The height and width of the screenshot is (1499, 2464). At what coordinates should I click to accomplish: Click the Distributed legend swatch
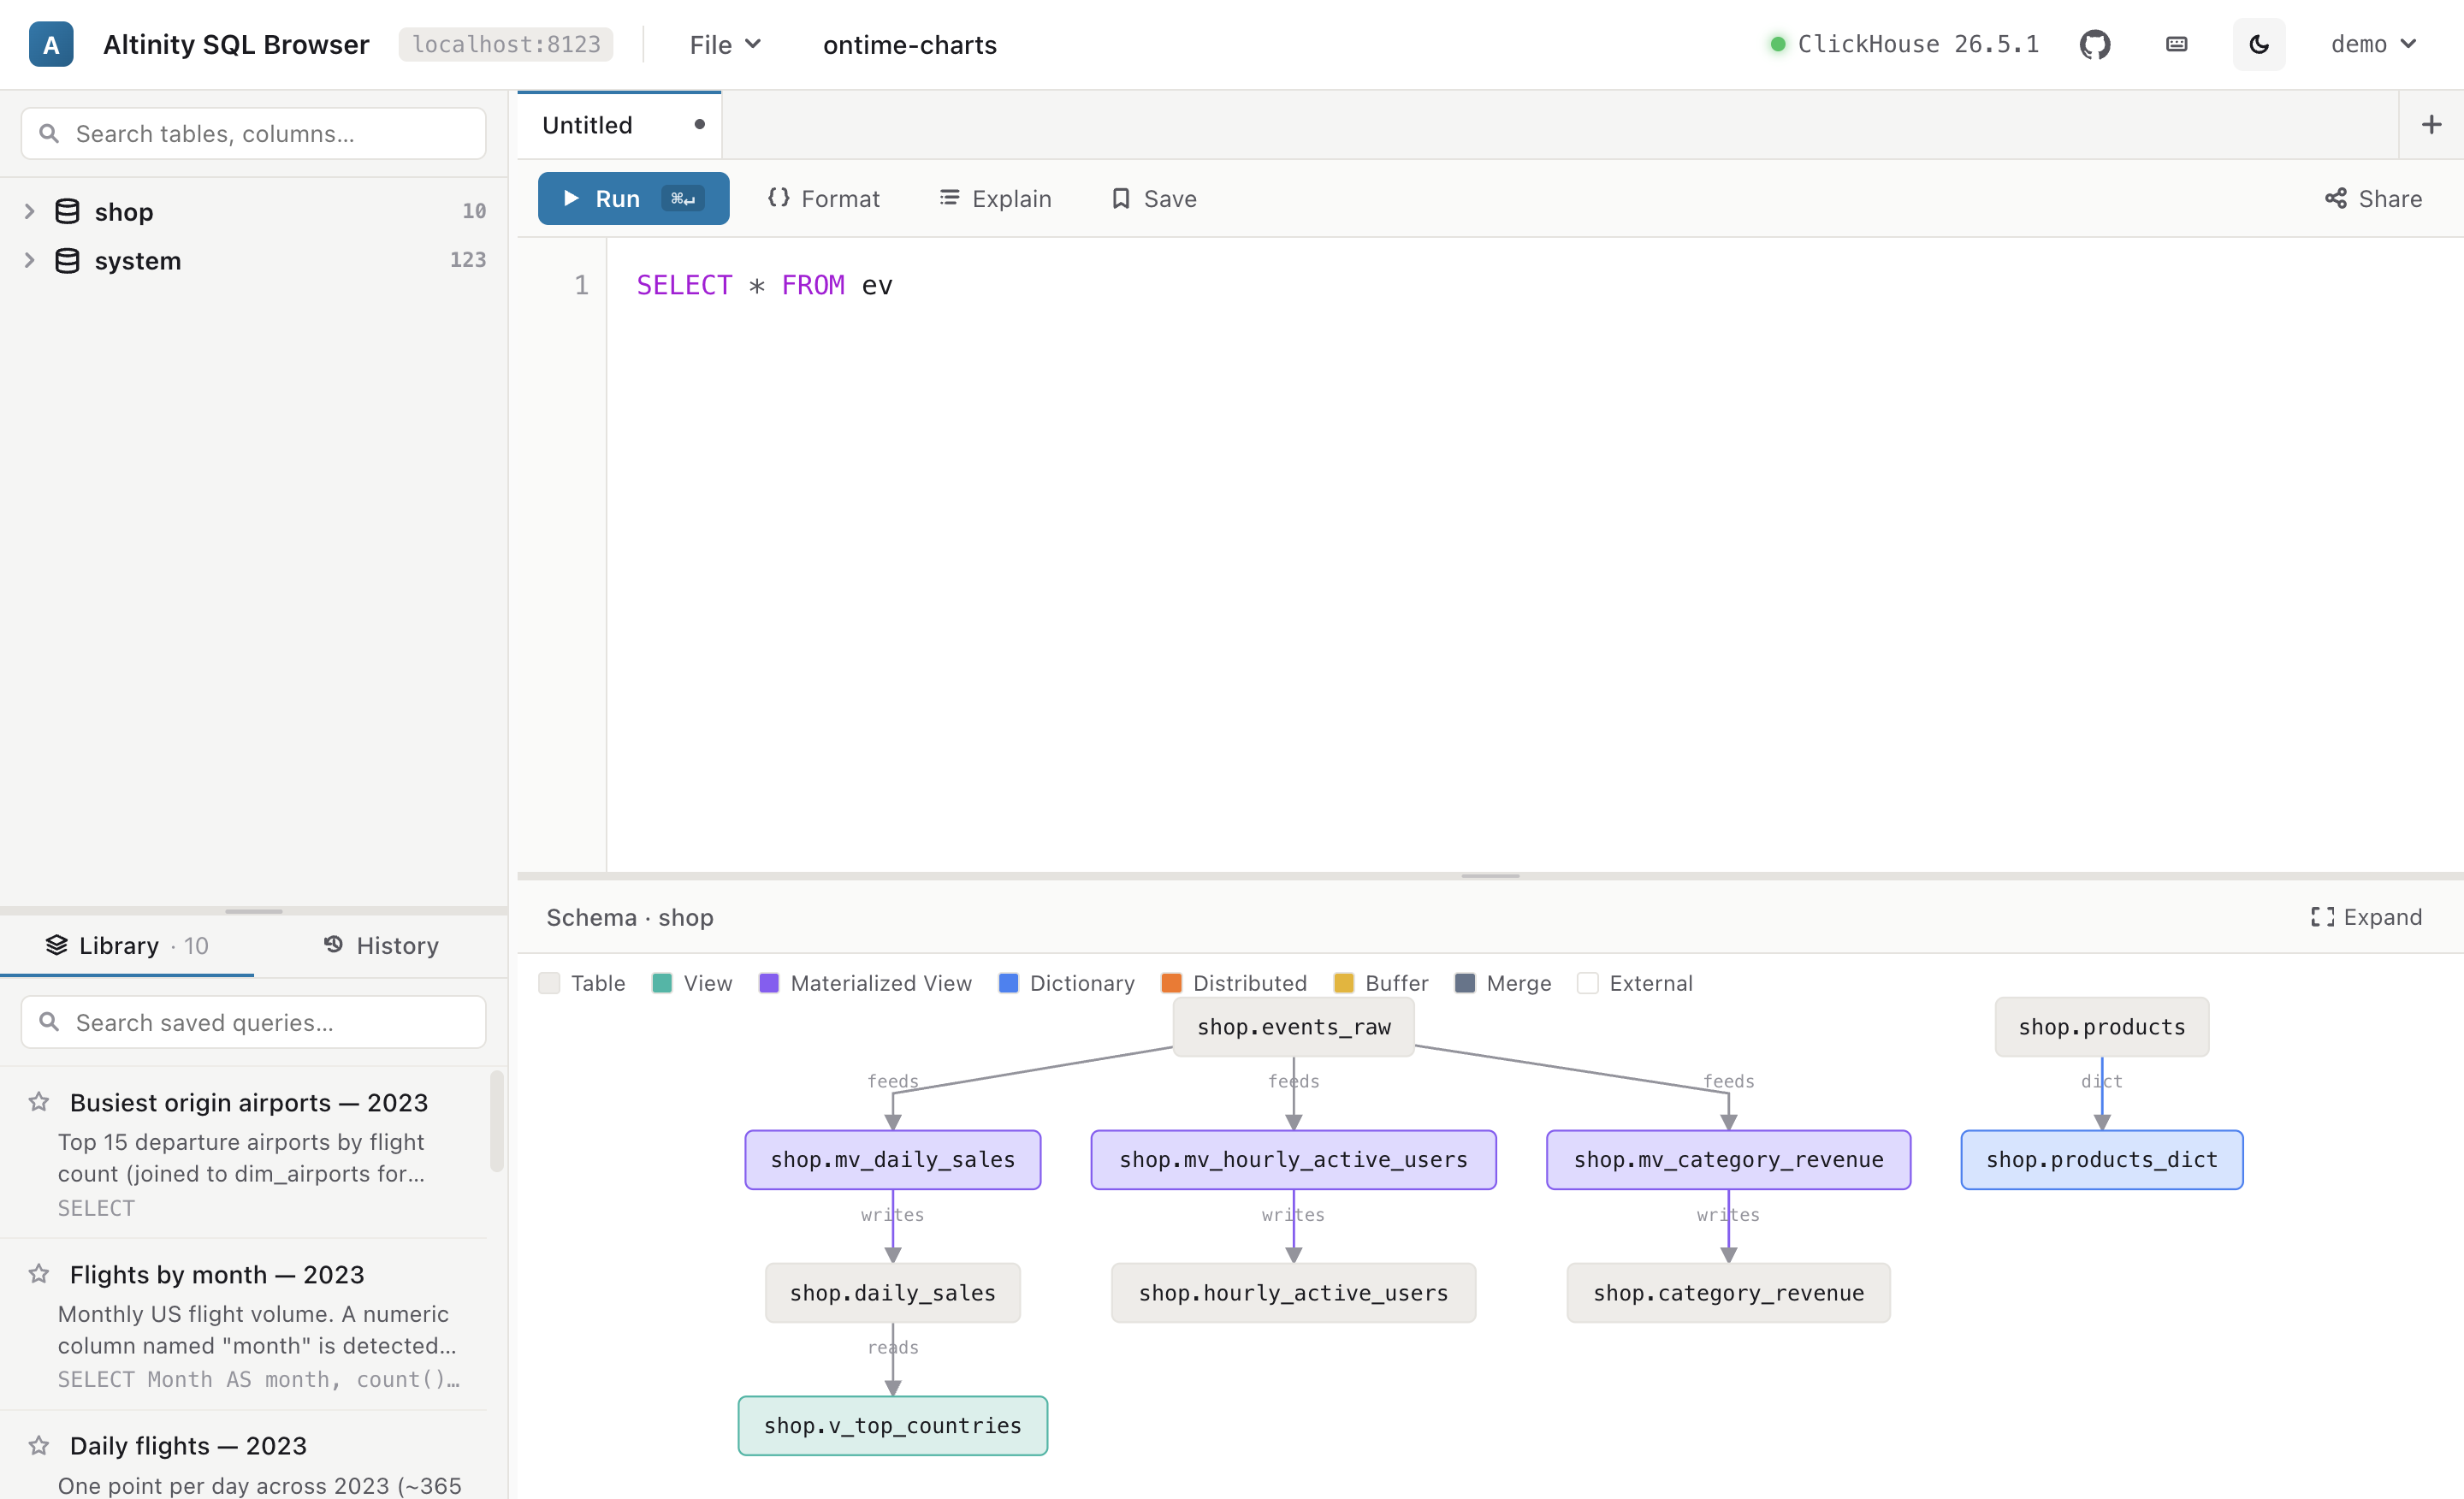point(1171,983)
